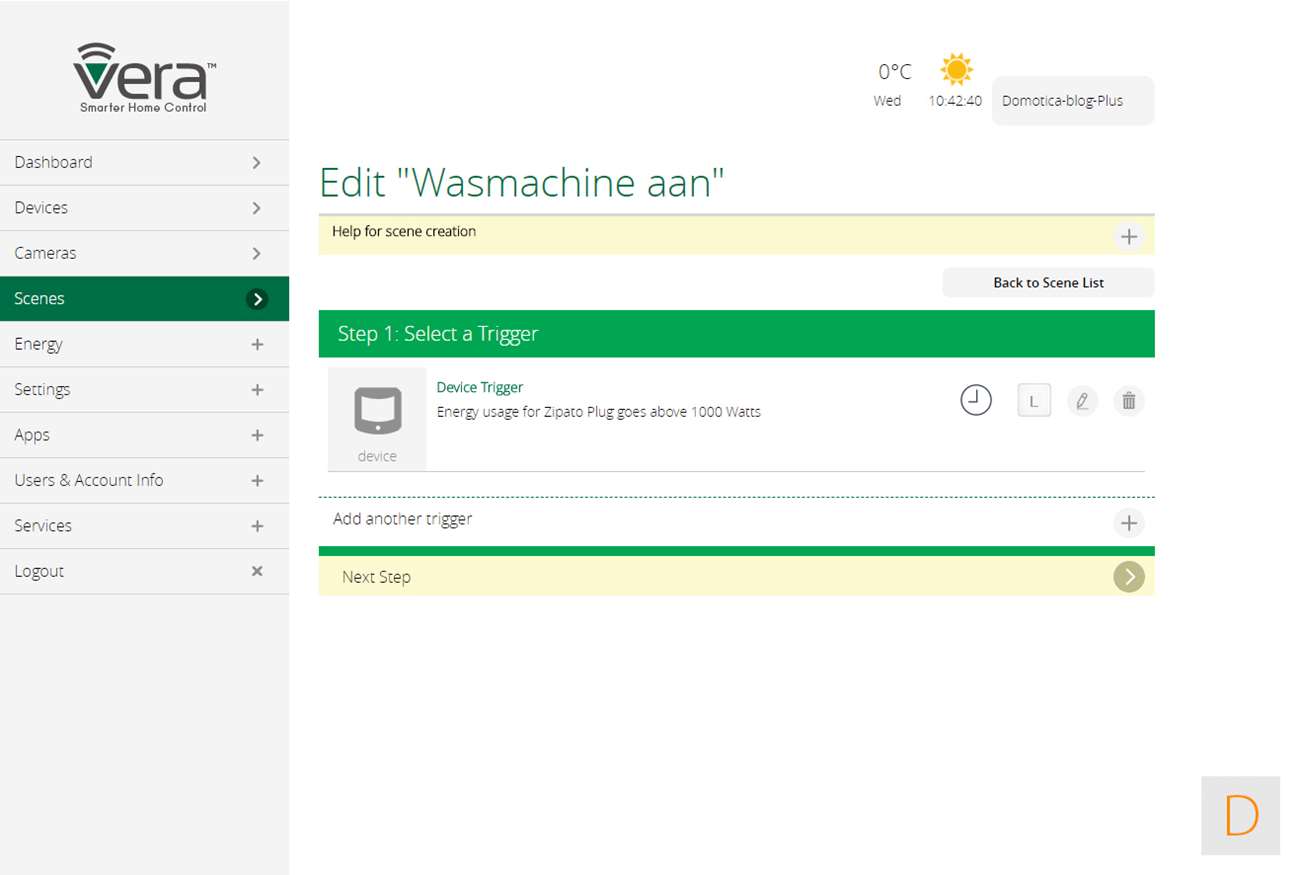The image size is (1300, 875).
Task: Expand the Add another trigger section
Action: (x=1128, y=522)
